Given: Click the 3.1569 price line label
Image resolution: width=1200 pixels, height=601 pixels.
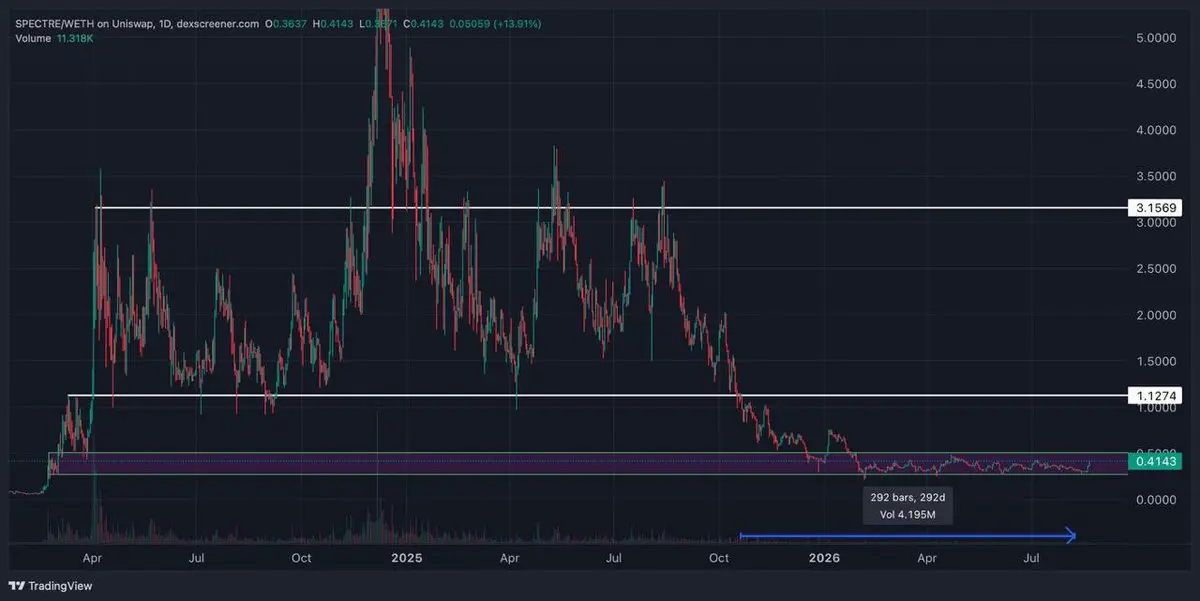Looking at the screenshot, I should tap(1154, 208).
